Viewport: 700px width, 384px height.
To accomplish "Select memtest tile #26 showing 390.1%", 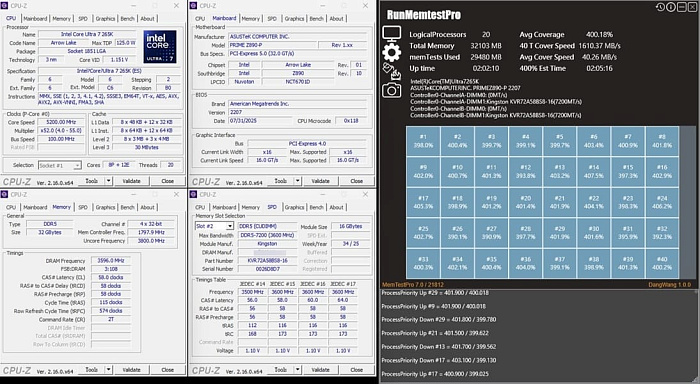I will point(457,233).
